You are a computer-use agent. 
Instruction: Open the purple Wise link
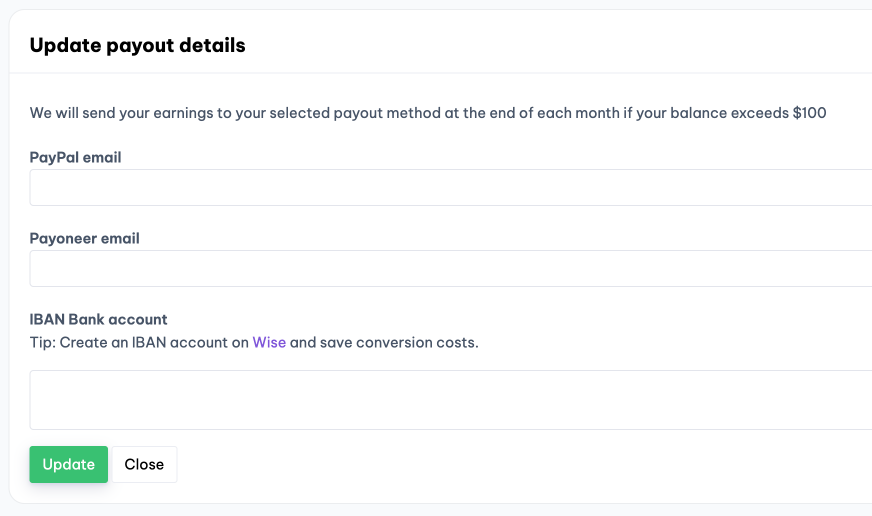point(269,342)
